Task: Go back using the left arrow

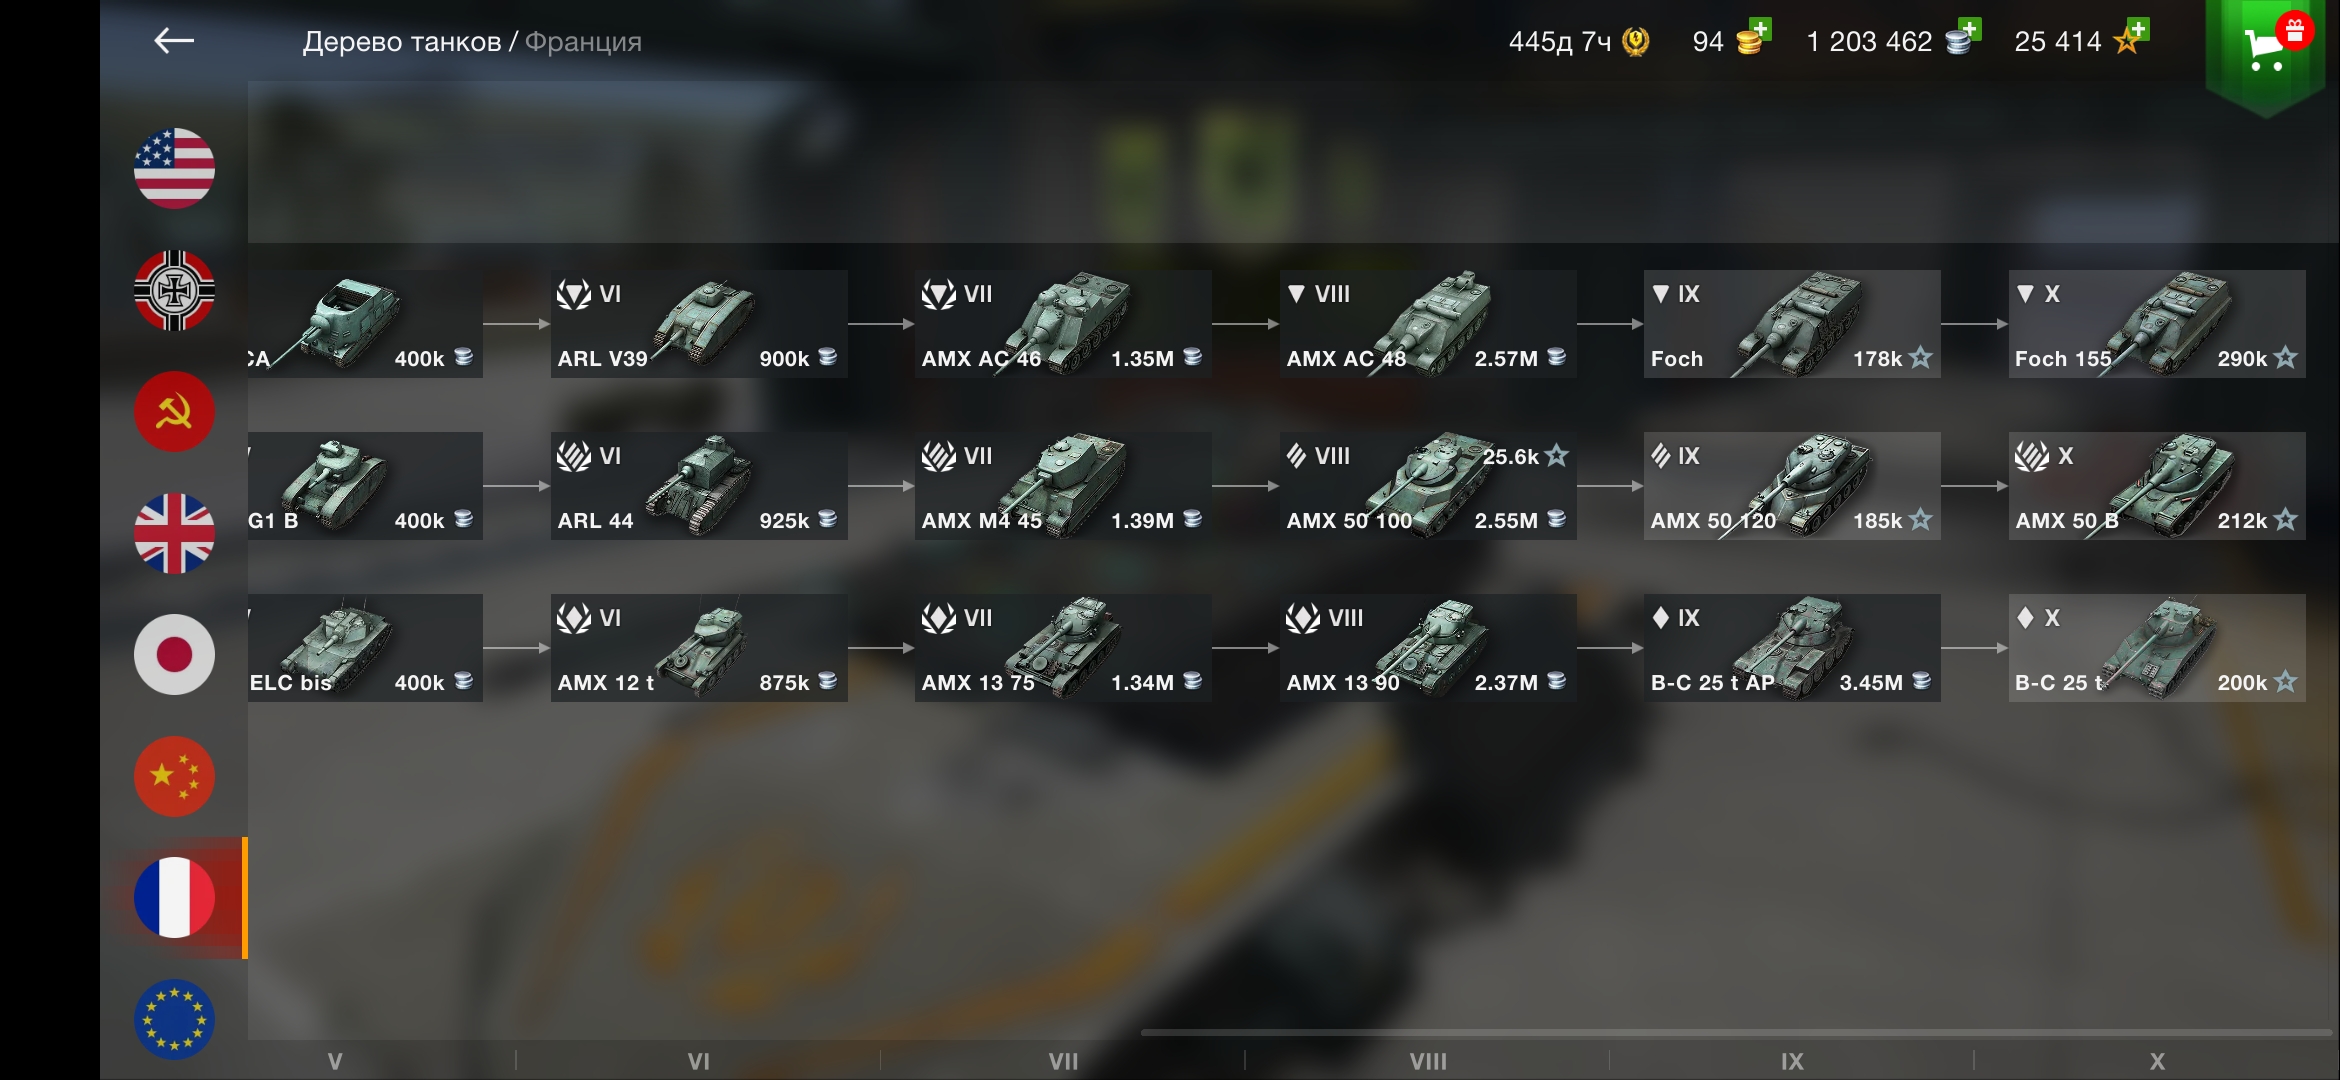Action: pos(174,41)
